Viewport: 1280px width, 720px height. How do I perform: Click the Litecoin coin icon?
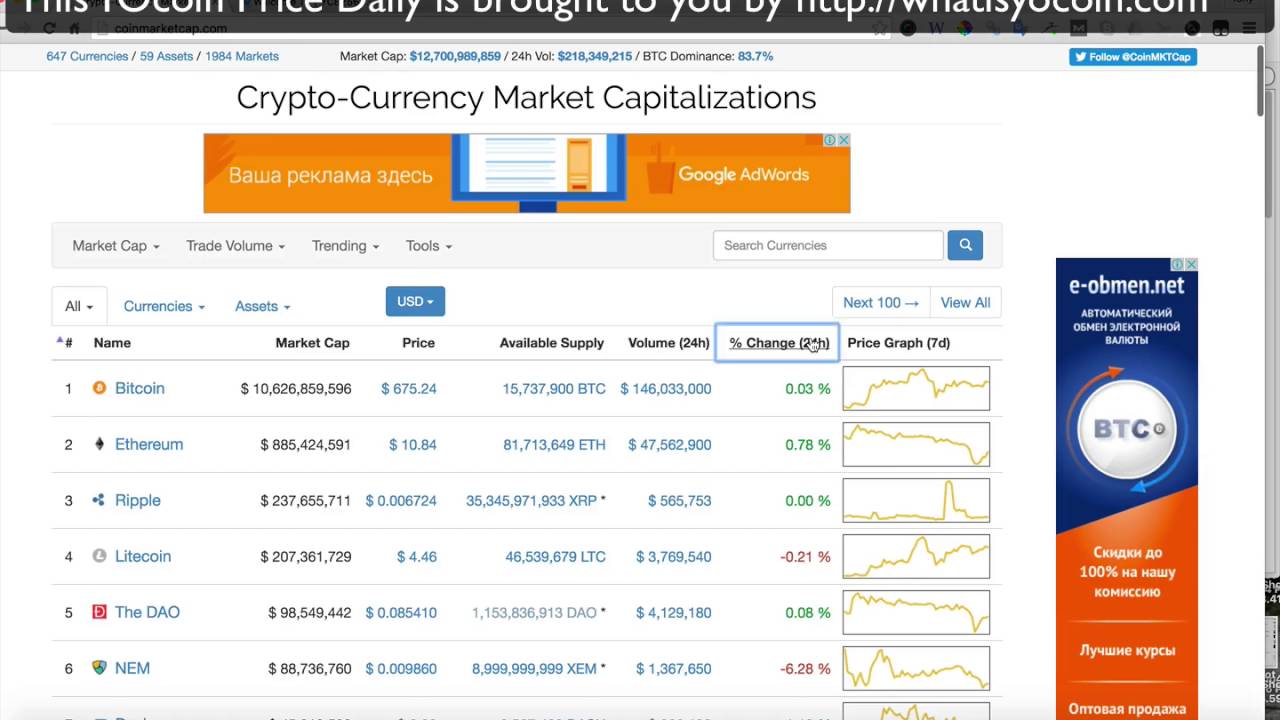click(x=99, y=556)
